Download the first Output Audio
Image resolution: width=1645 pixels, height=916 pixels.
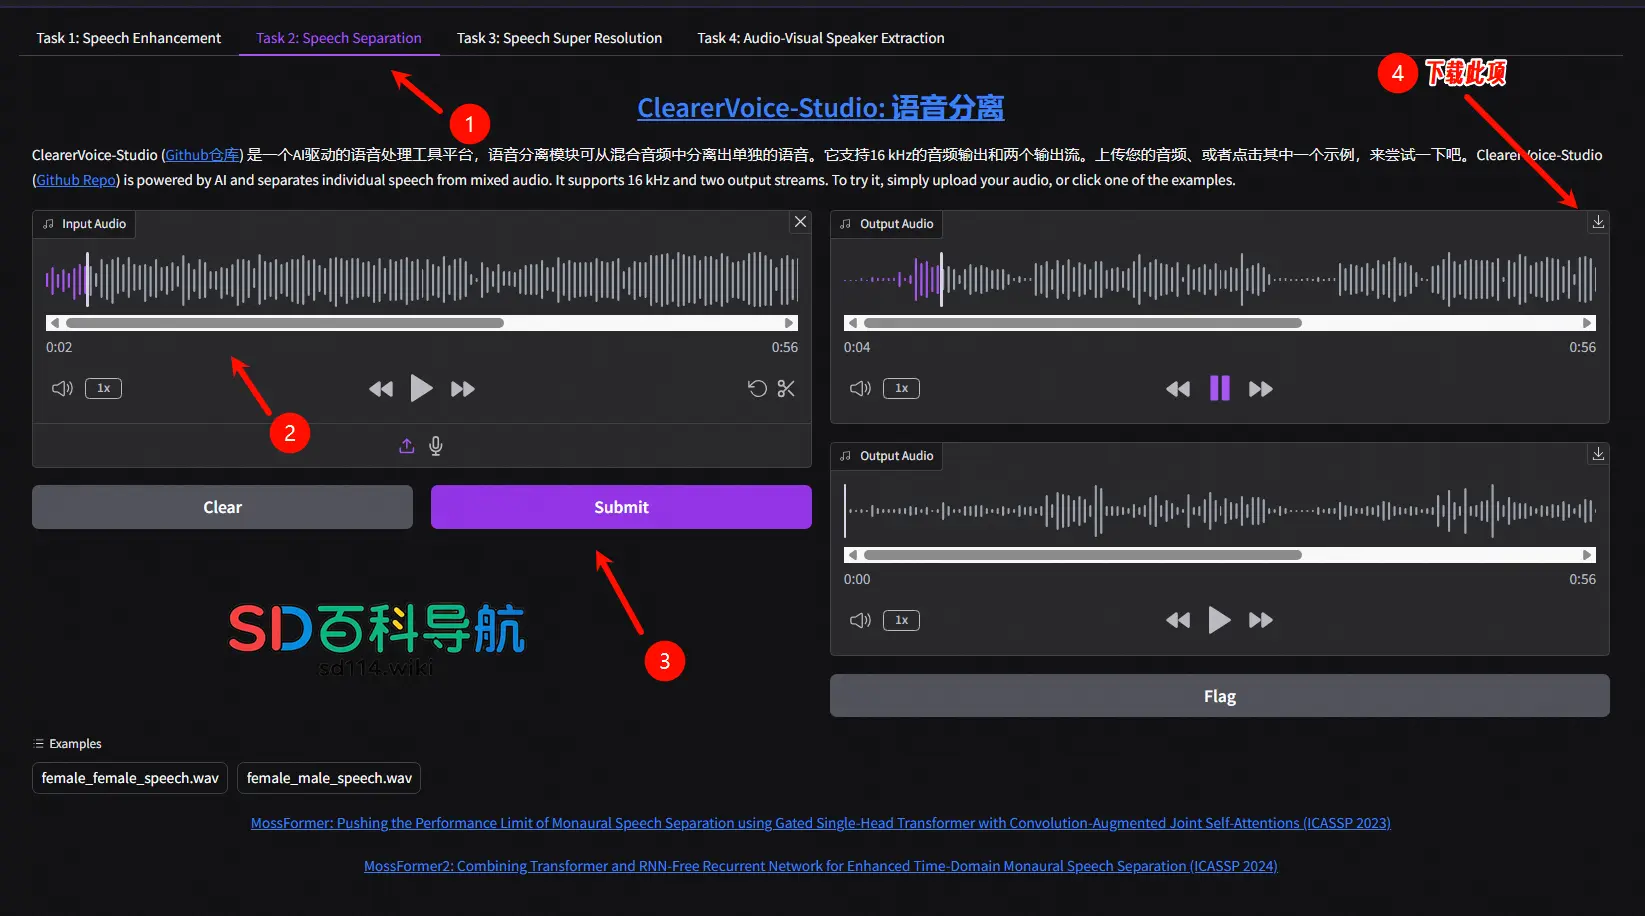[x=1598, y=222]
